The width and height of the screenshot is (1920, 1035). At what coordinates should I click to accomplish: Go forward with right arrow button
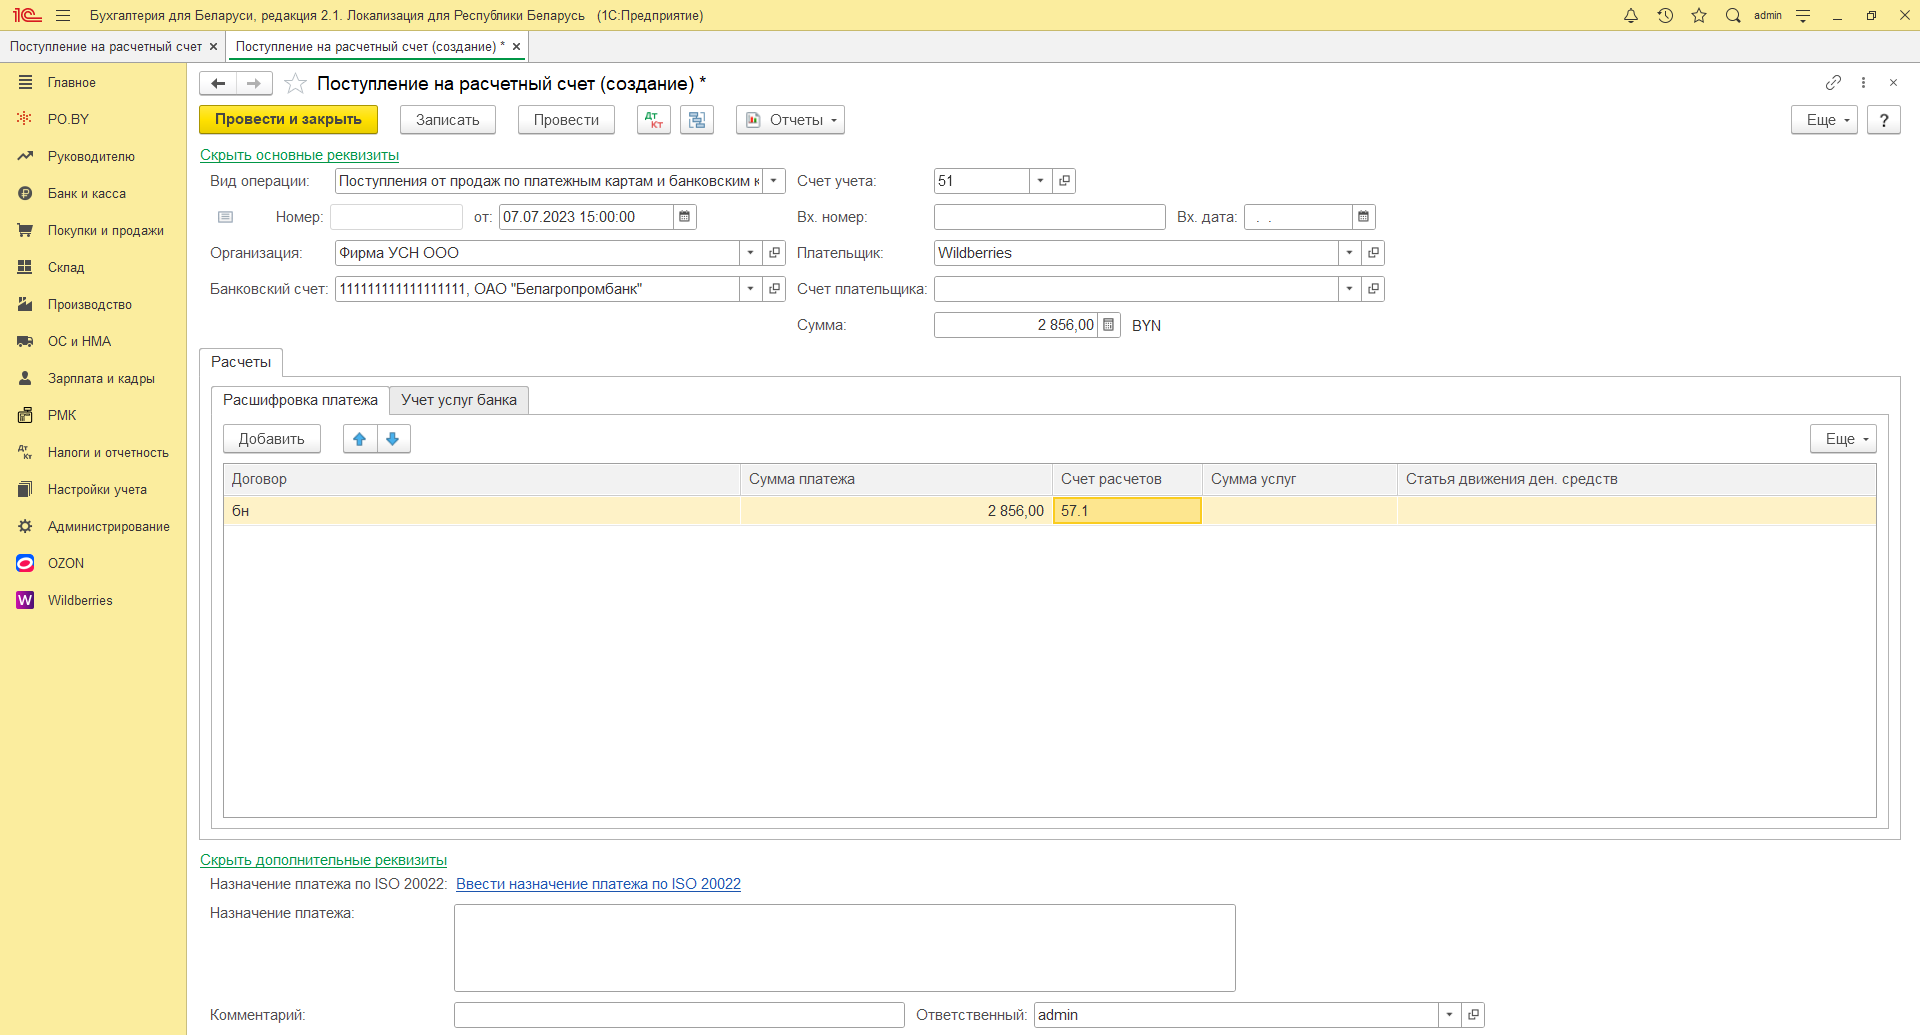tap(254, 83)
